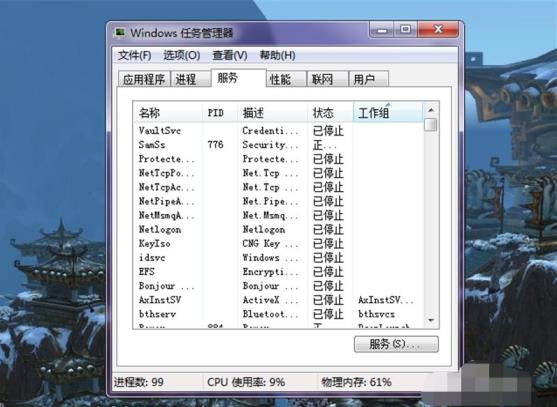Maximize the Task Manager window

click(405, 29)
